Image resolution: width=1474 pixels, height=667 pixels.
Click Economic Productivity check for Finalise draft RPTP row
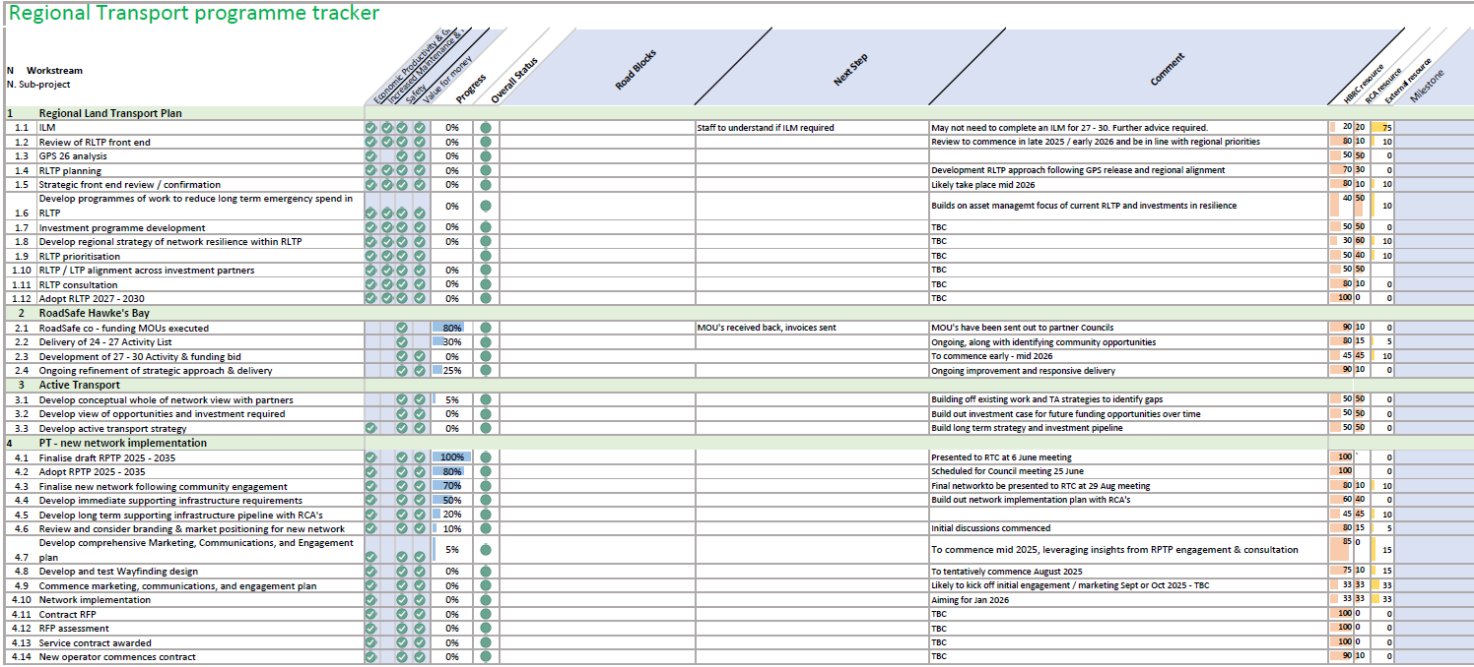[371, 457]
